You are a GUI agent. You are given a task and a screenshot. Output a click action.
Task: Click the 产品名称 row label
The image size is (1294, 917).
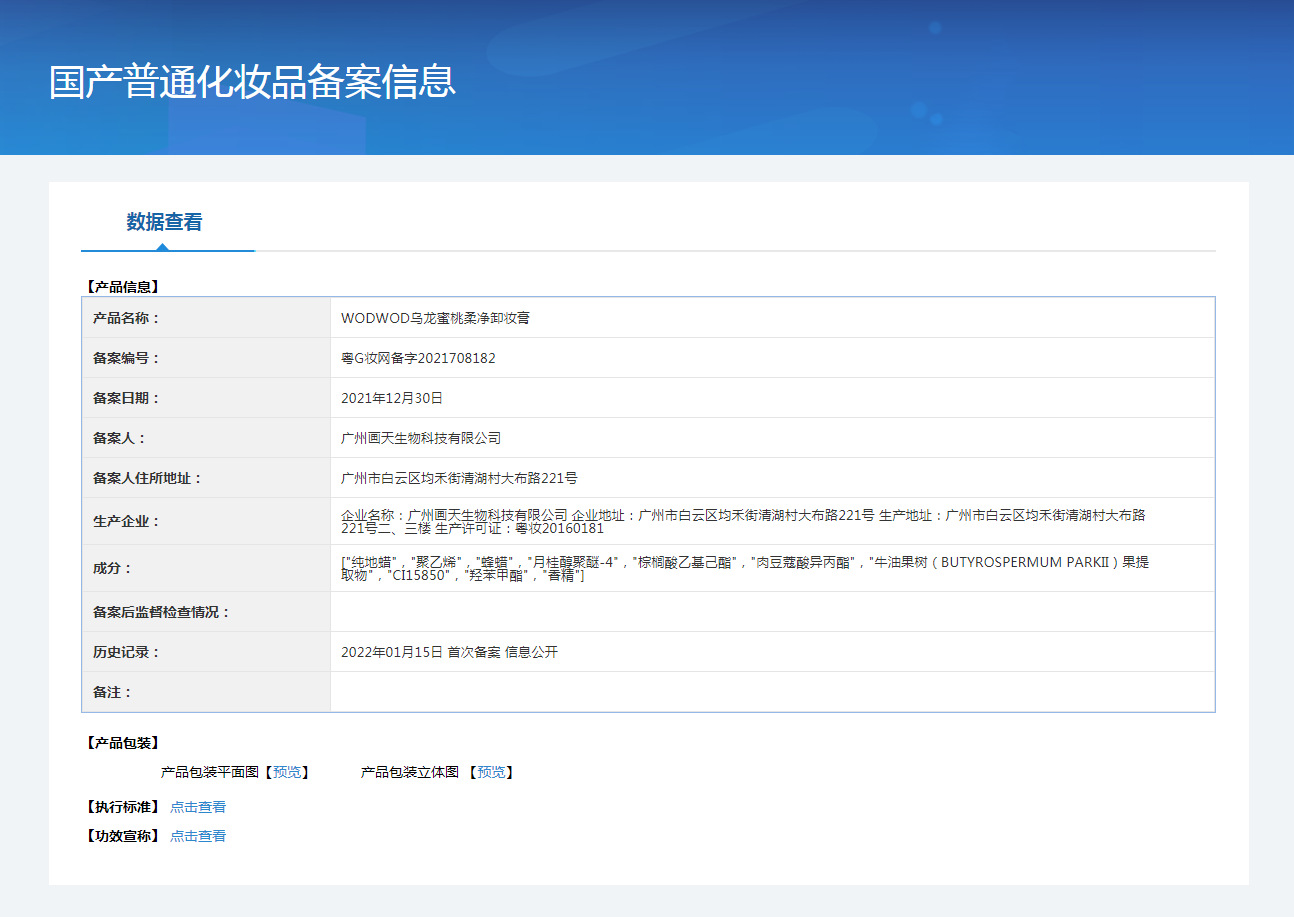point(126,318)
